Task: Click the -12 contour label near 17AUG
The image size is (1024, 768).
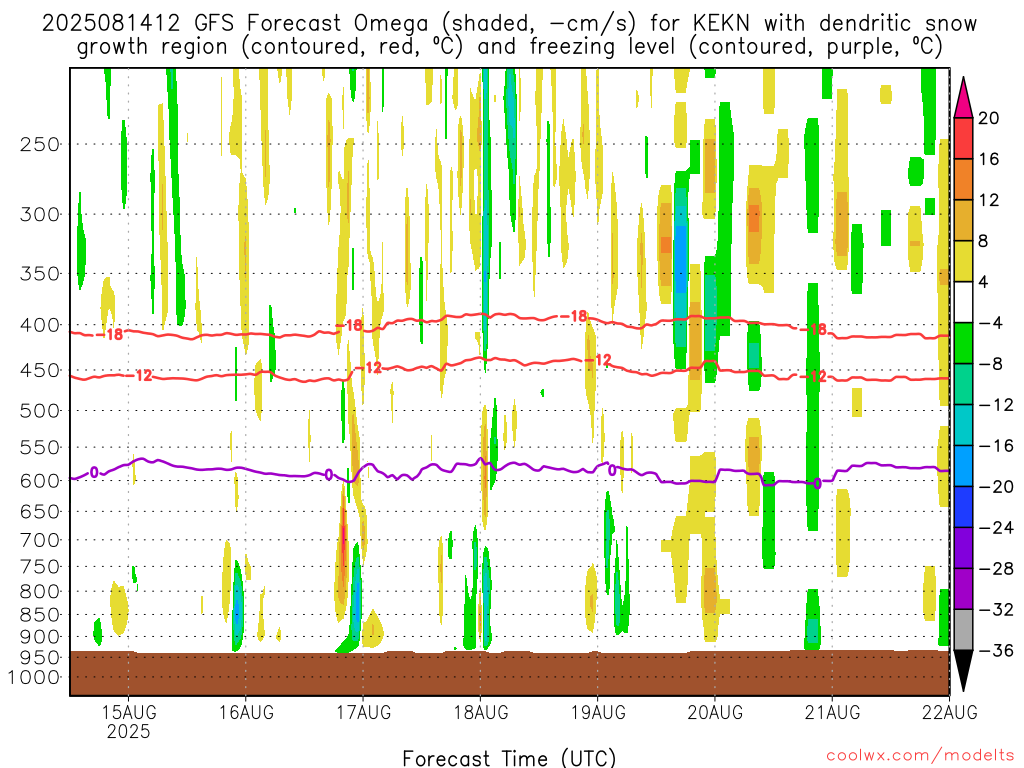Action: [369, 368]
